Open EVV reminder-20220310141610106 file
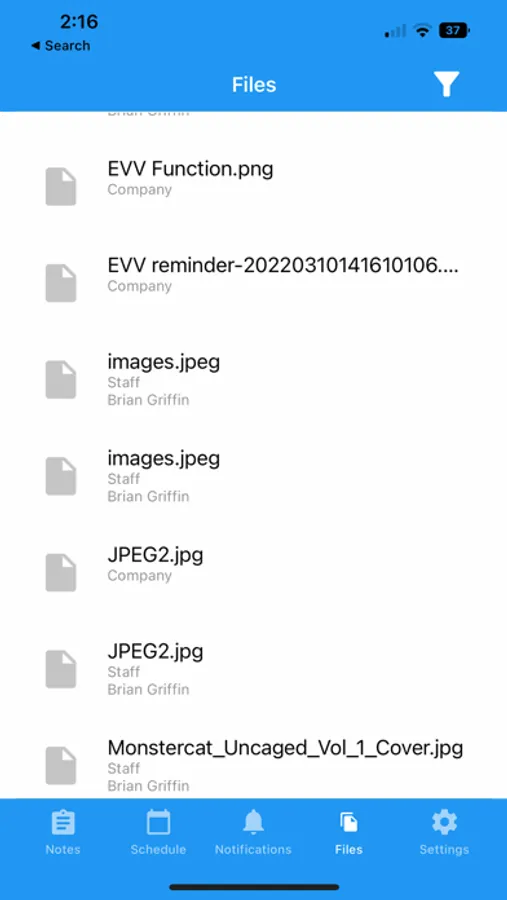This screenshot has width=507, height=900. (253, 274)
